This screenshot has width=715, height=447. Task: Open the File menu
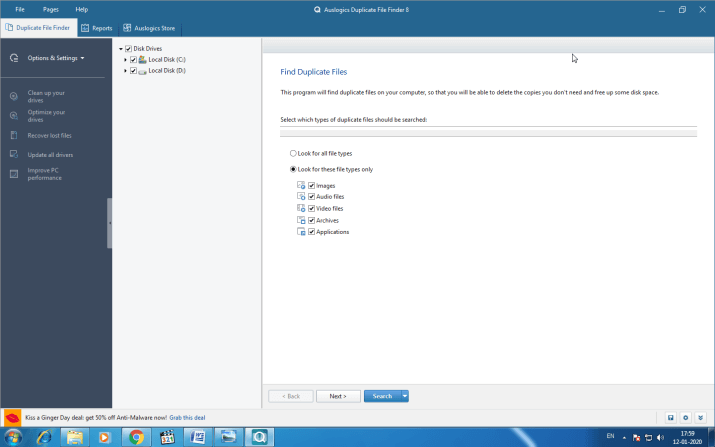pyautogui.click(x=20, y=9)
